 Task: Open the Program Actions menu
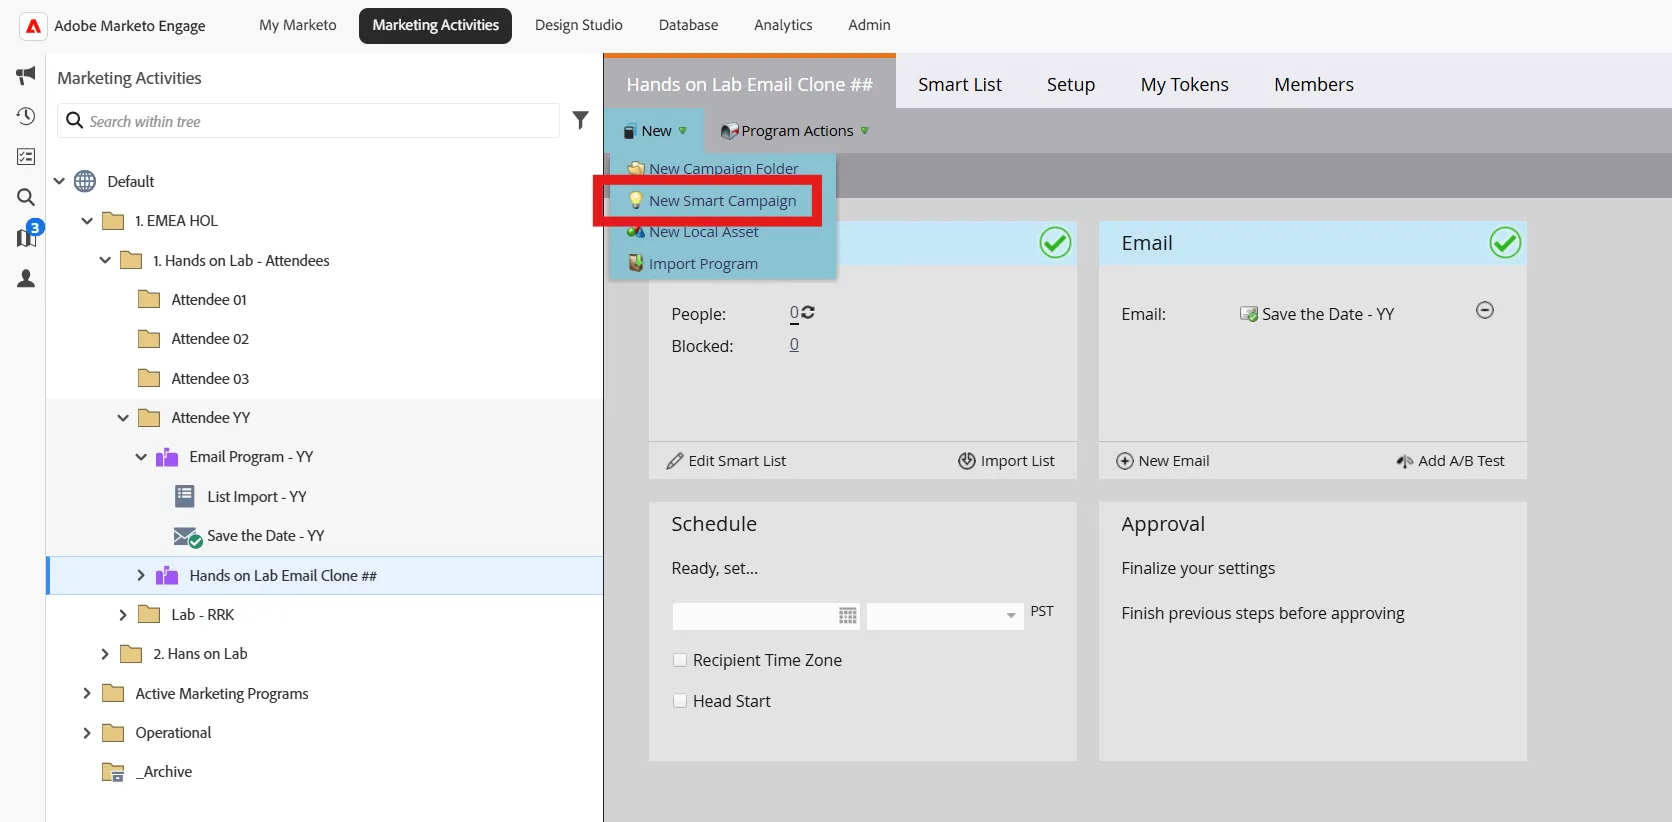(x=795, y=131)
